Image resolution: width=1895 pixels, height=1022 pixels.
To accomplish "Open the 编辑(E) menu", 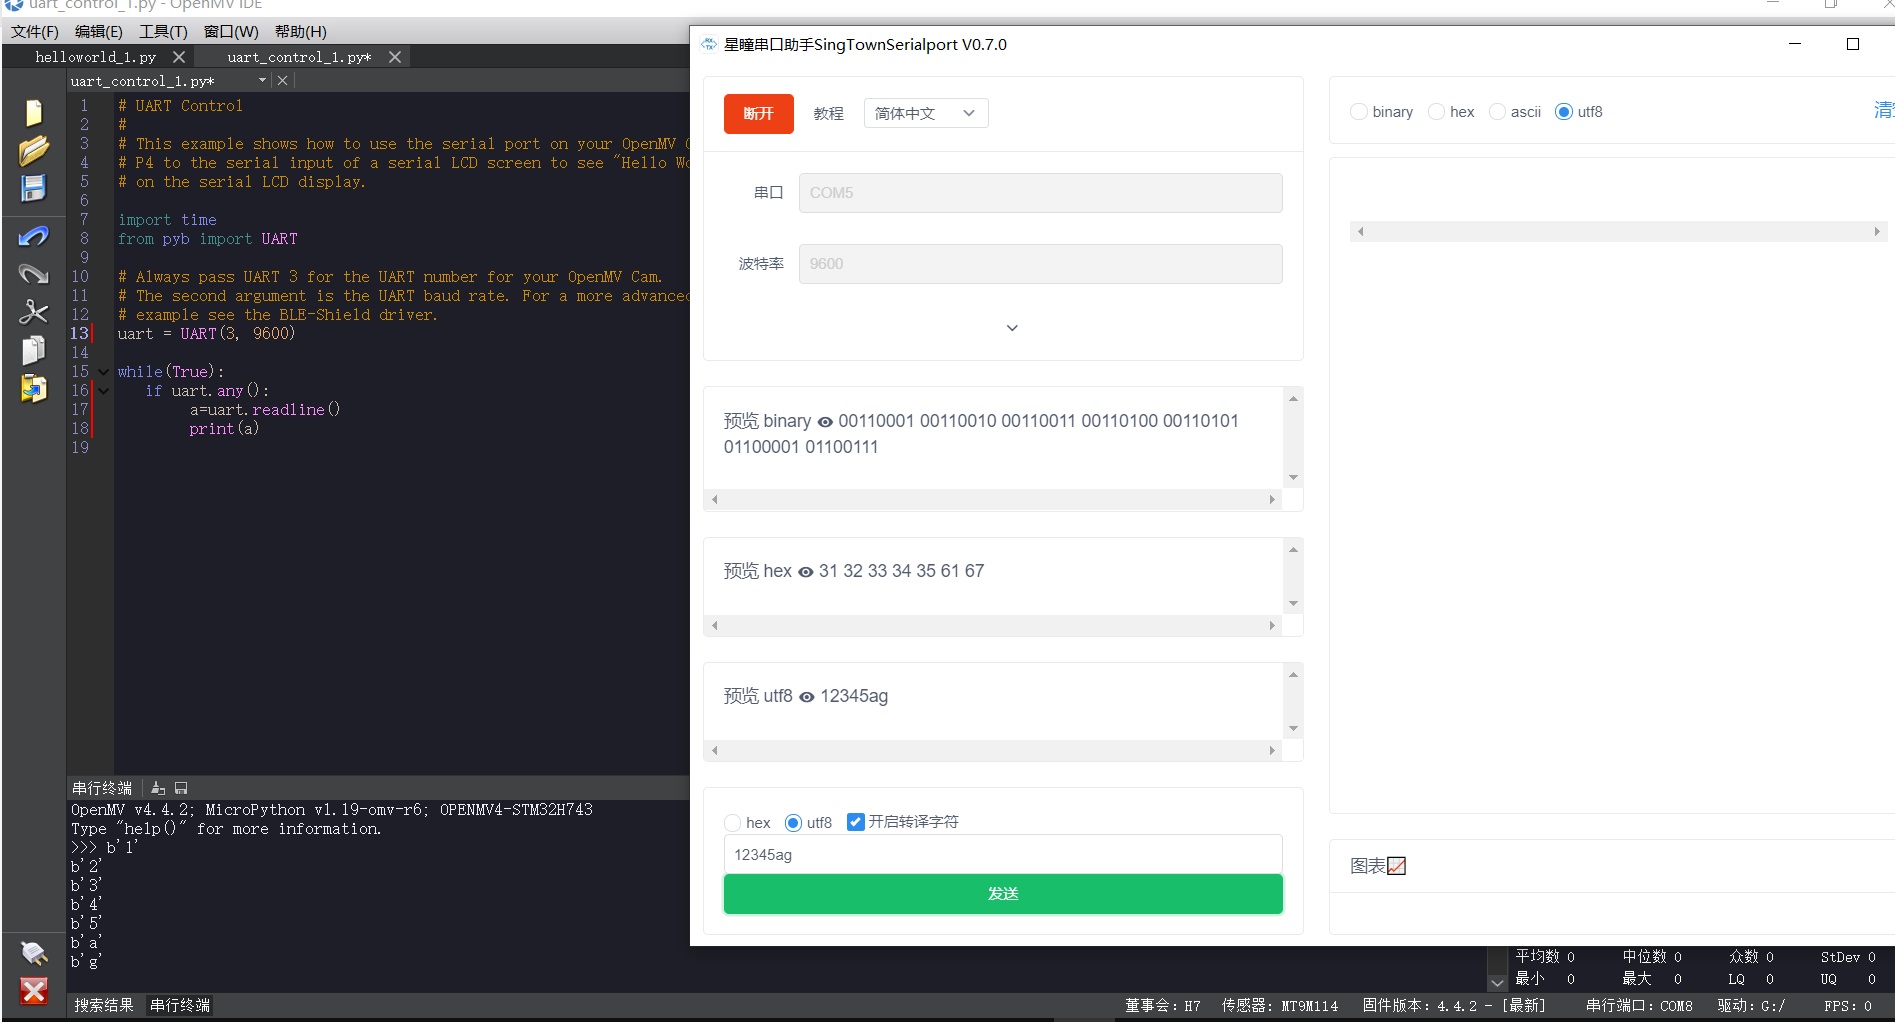I will (99, 31).
